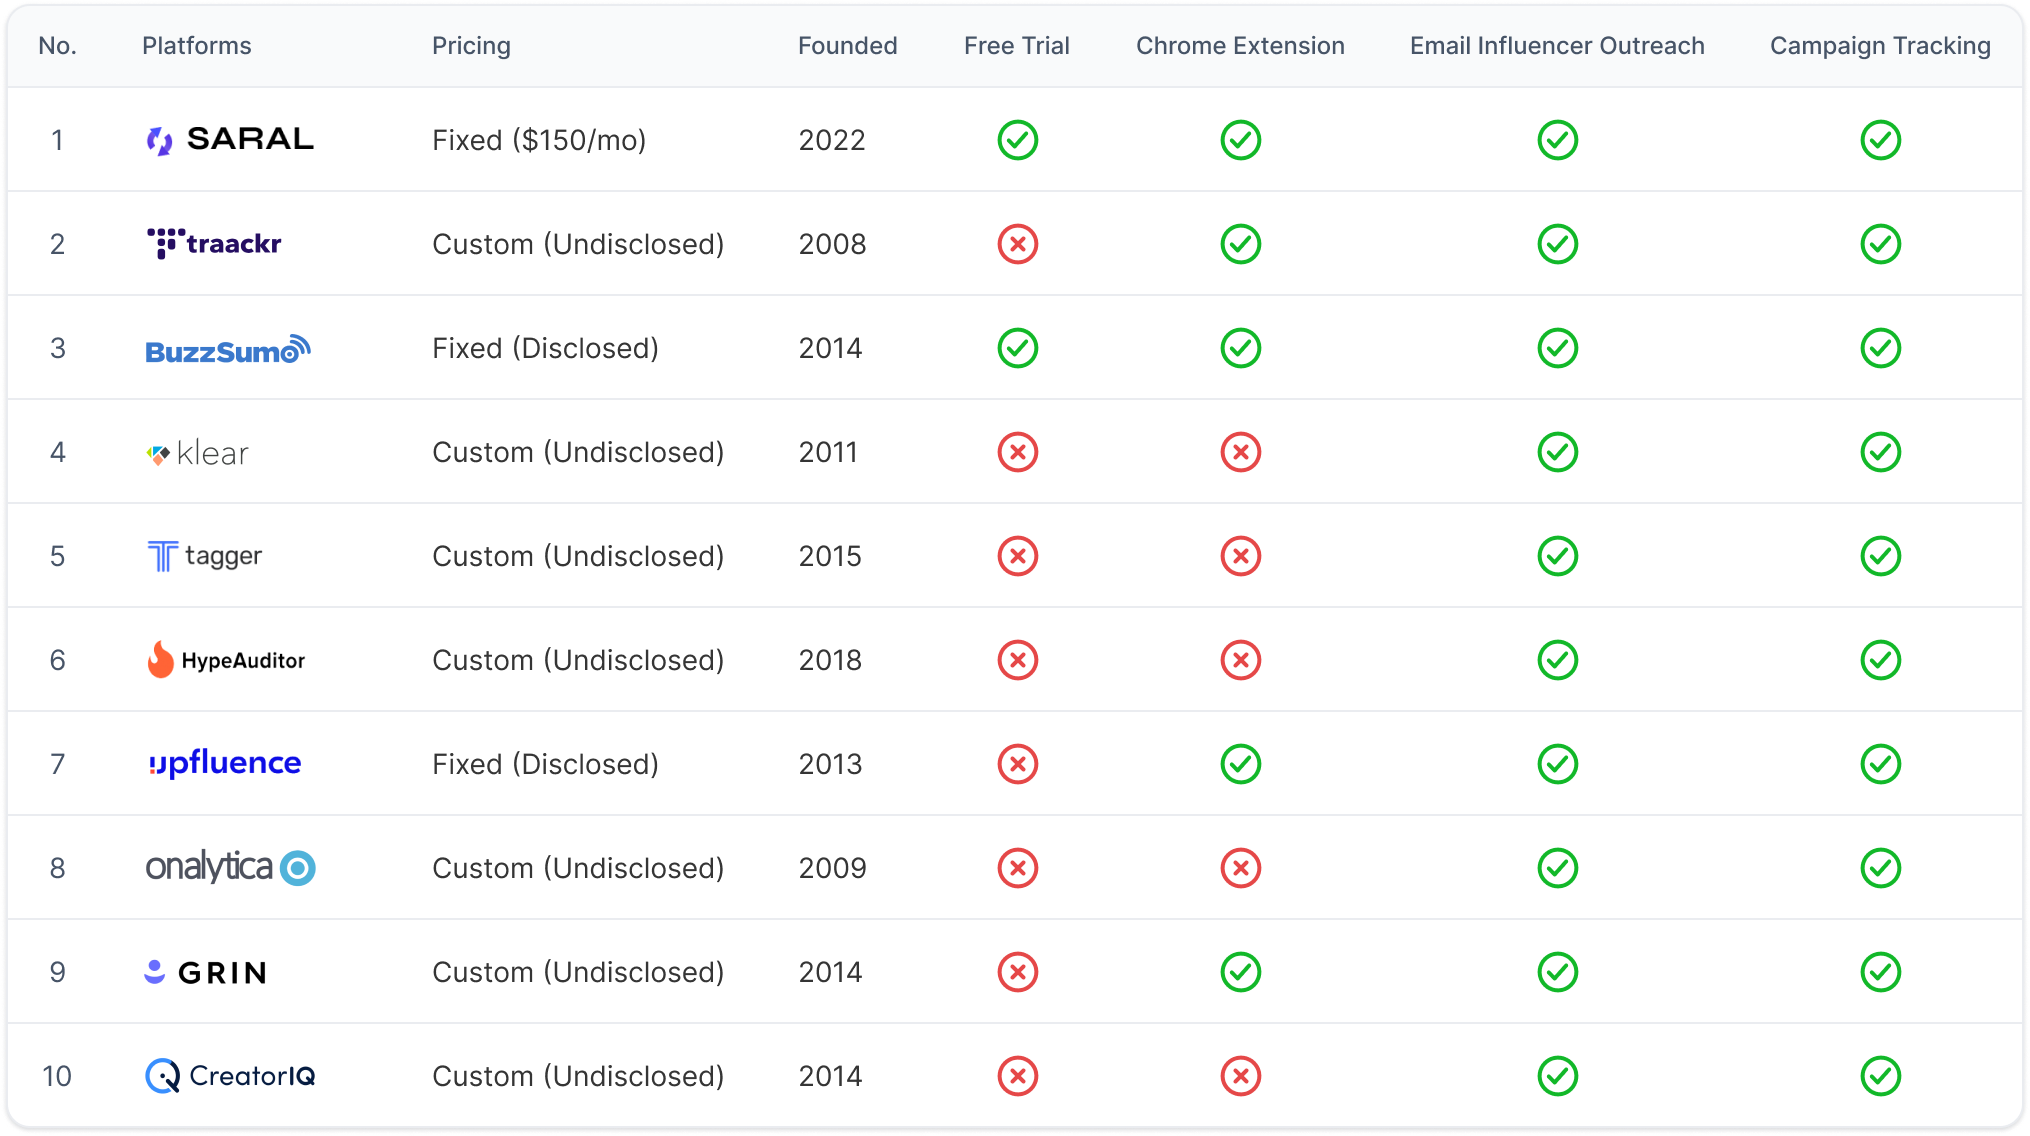Click the founded year 2018
This screenshot has height=1136, width=2030.
pyautogui.click(x=830, y=660)
